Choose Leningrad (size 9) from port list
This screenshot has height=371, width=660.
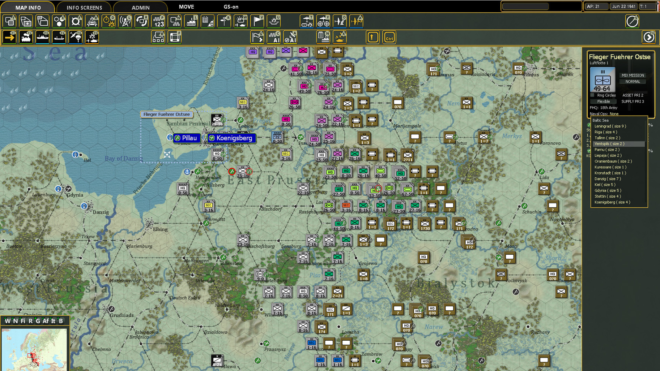click(618, 126)
